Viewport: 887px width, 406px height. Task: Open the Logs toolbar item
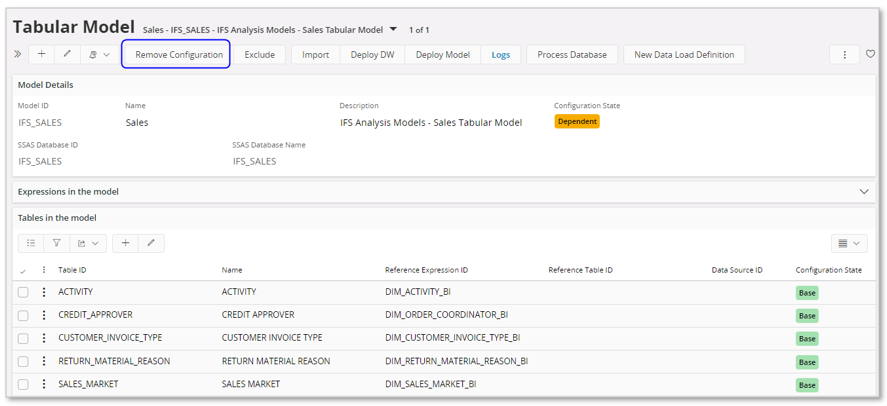(x=500, y=55)
